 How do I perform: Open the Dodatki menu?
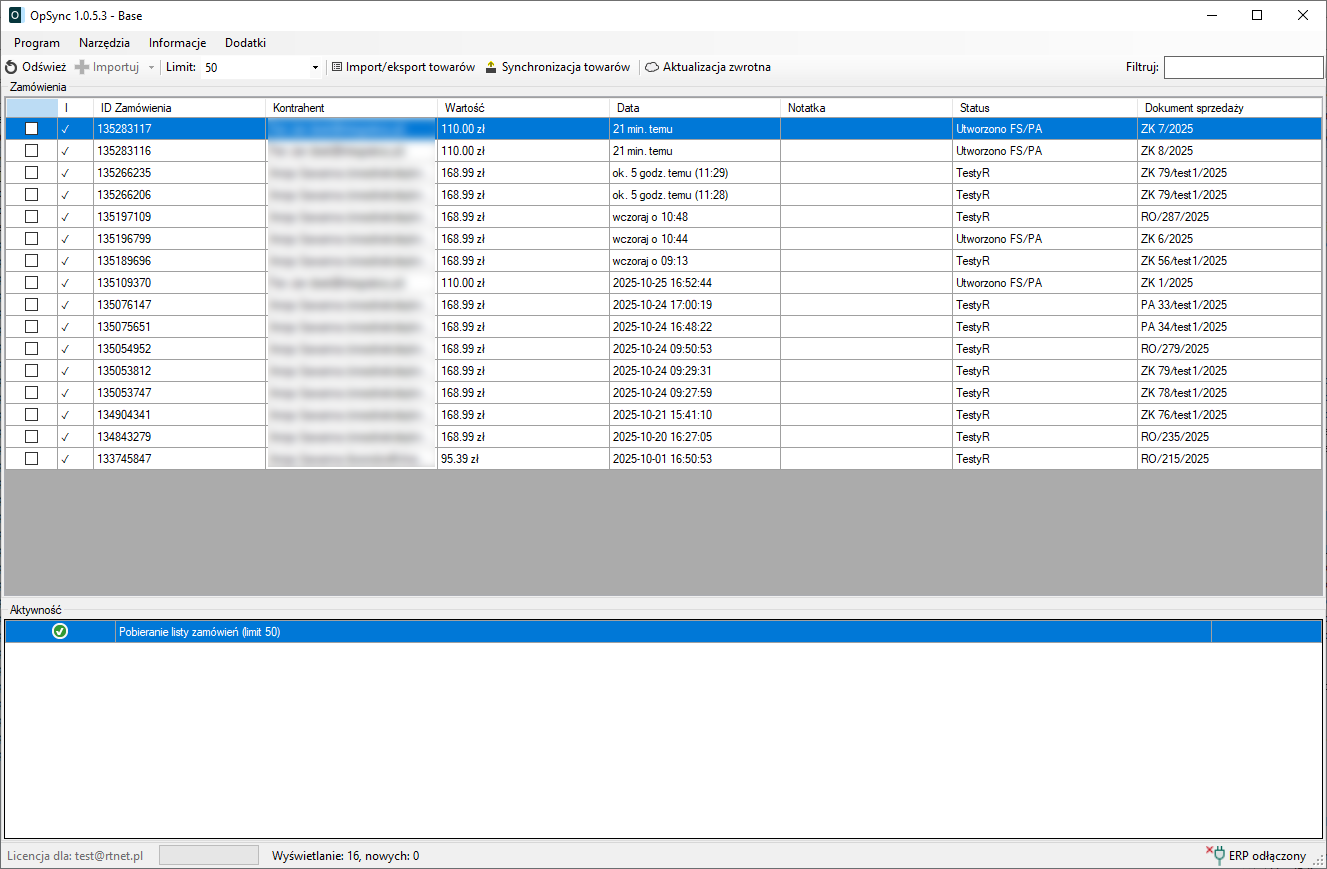pyautogui.click(x=245, y=43)
